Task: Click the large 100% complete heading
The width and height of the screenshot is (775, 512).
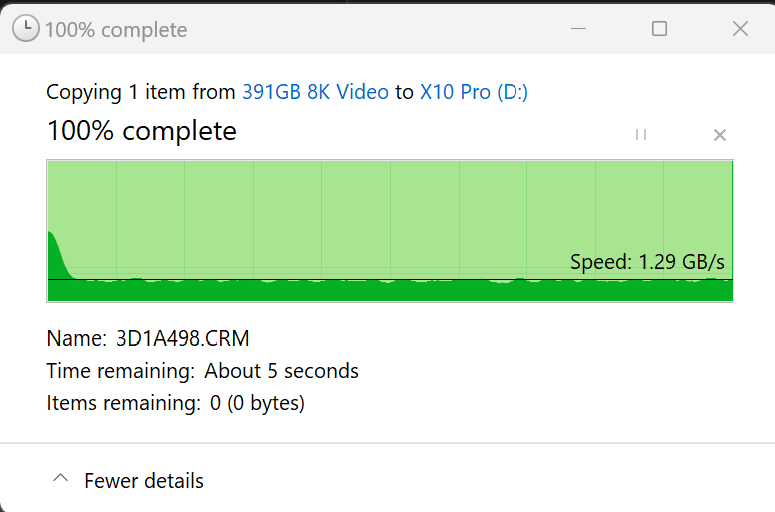Action: (141, 131)
